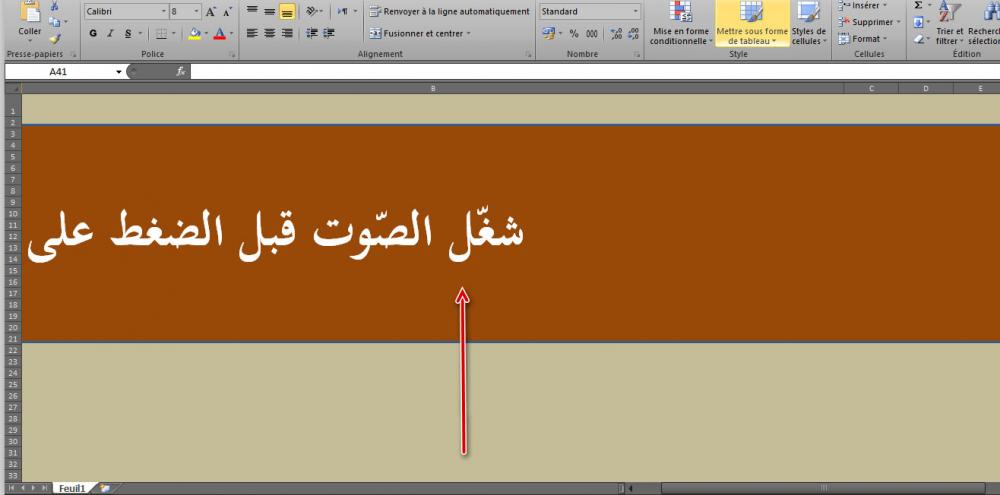1000x495 pixels.
Task: Open the Police dialog launcher
Action: (x=232, y=55)
